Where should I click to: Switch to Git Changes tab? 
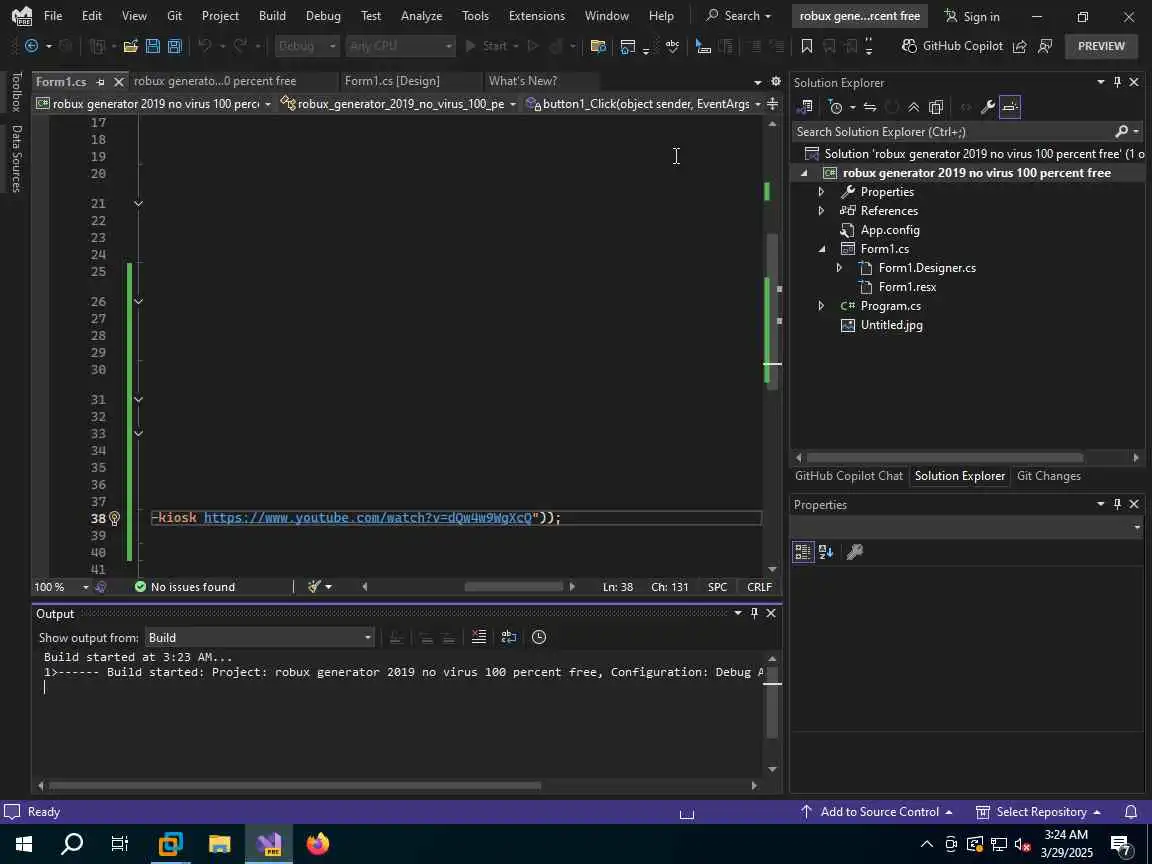(1048, 476)
